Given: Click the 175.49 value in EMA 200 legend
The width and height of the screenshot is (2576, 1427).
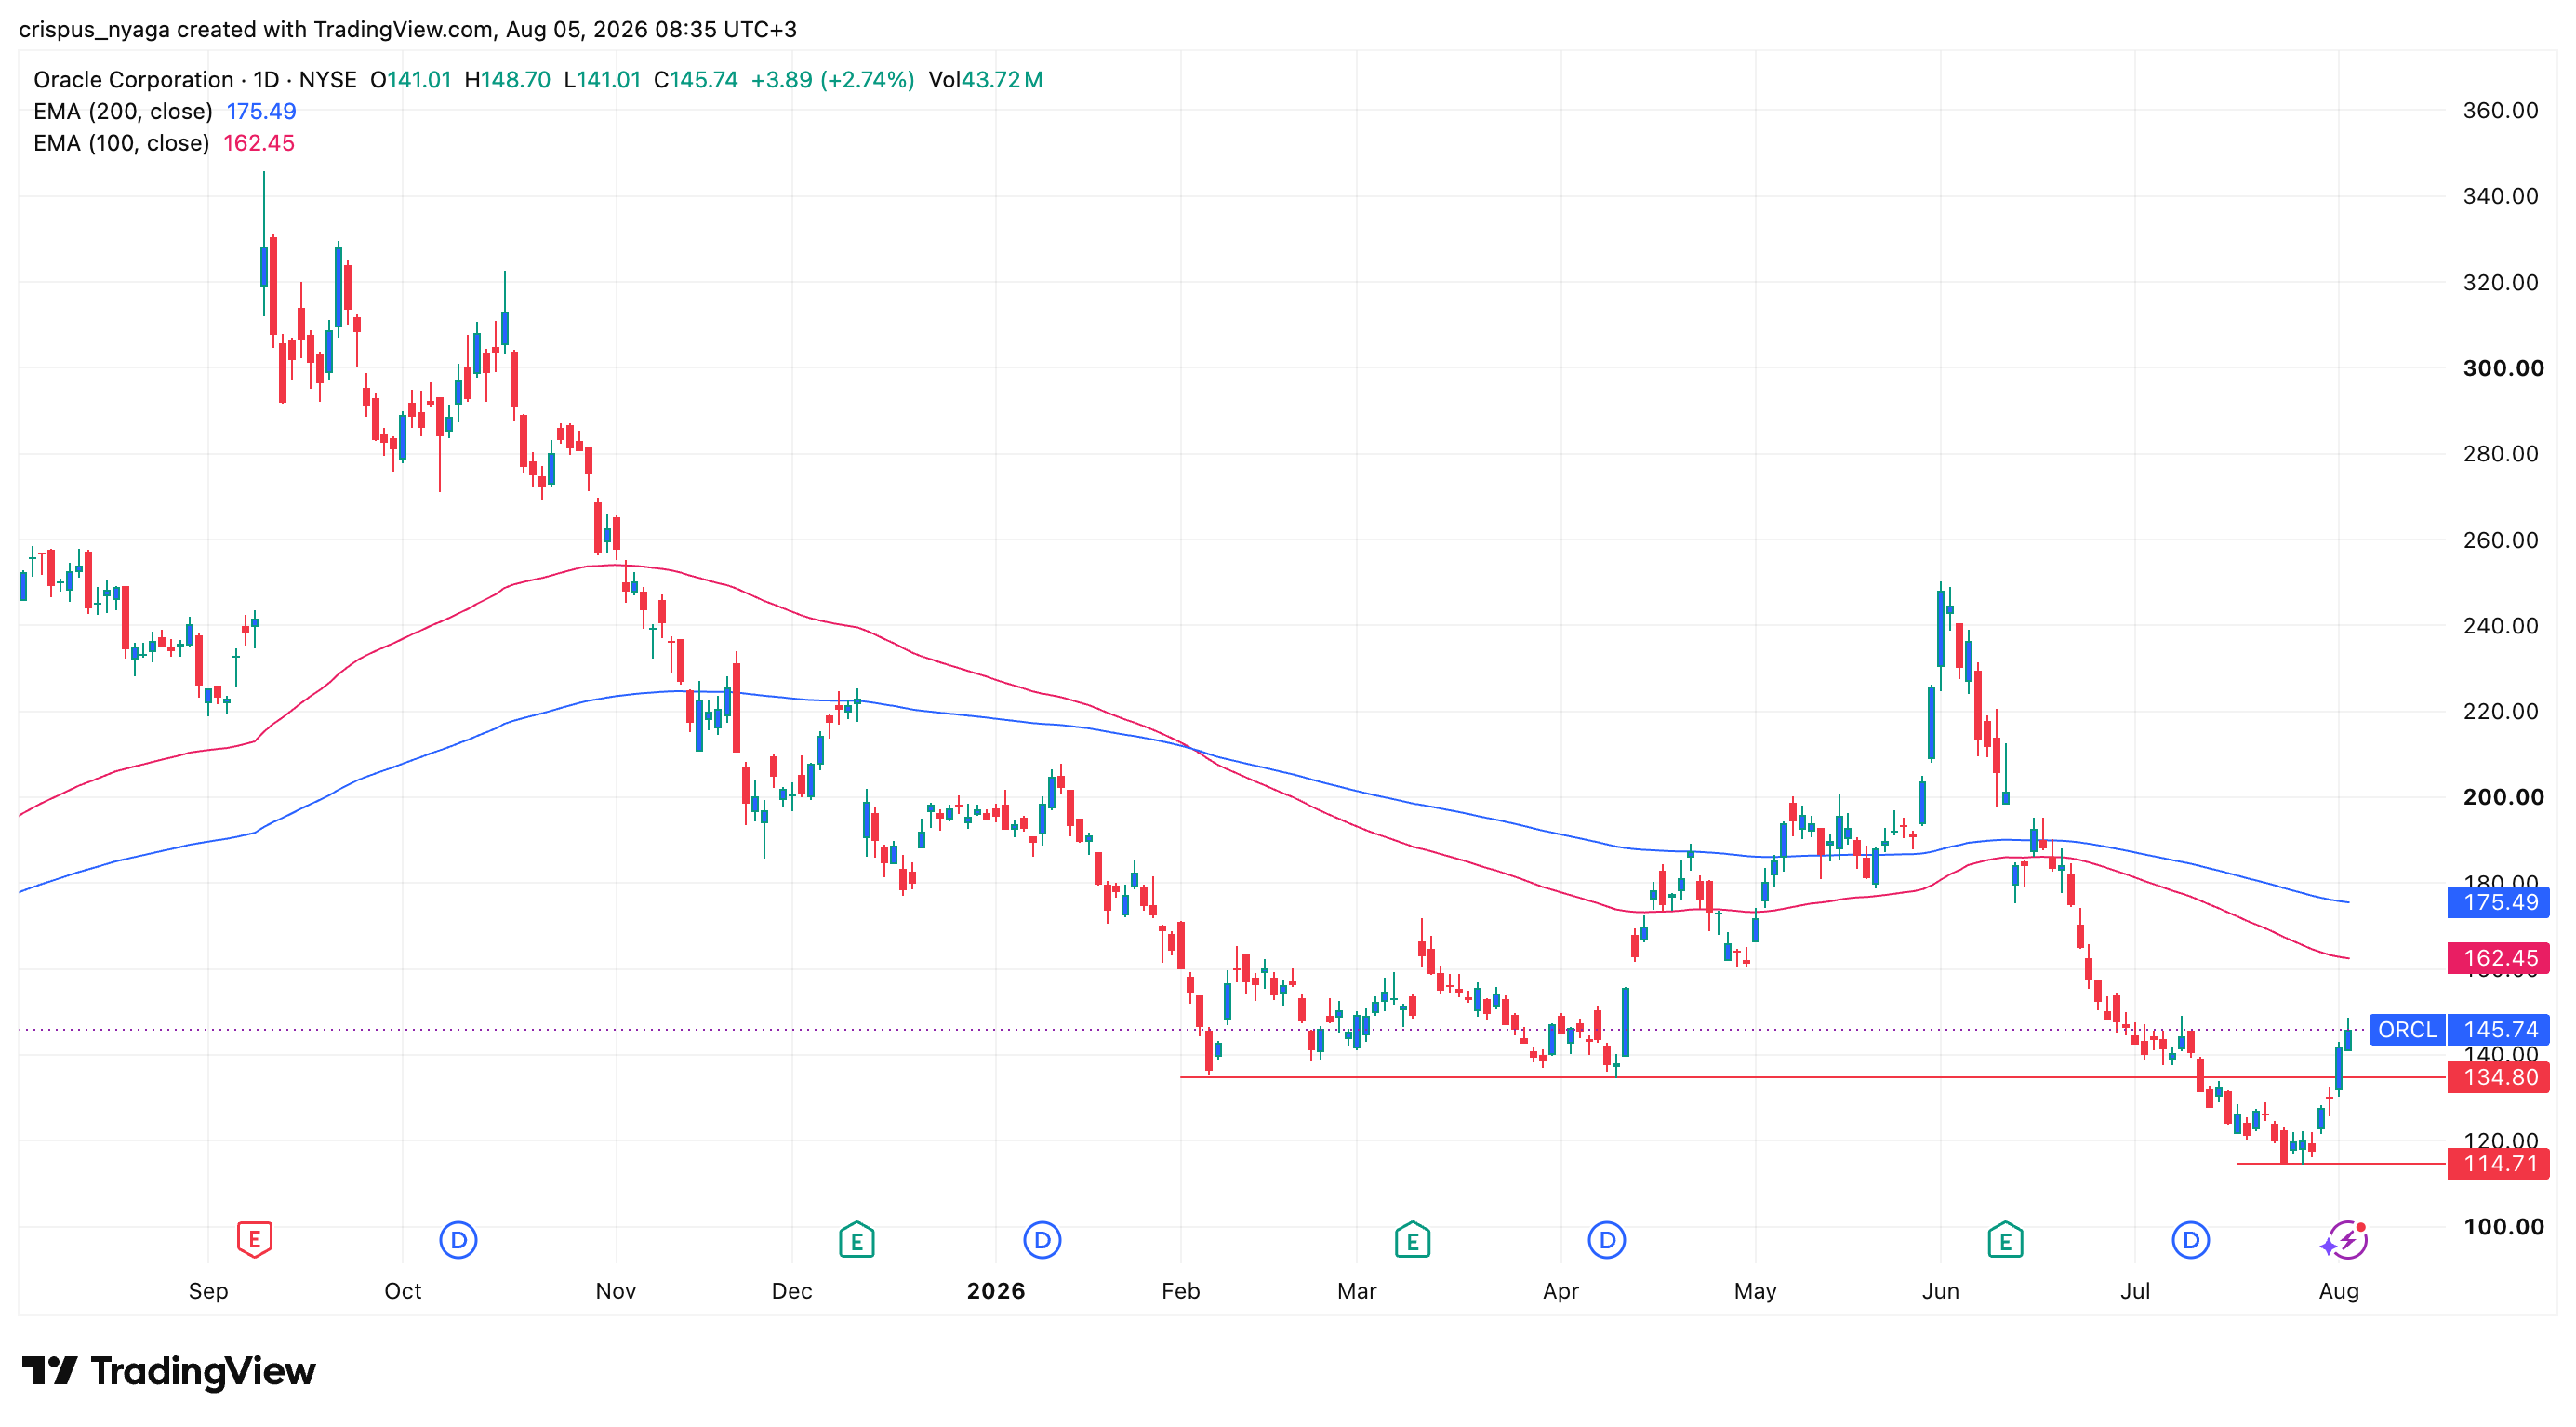Looking at the screenshot, I should click(261, 111).
